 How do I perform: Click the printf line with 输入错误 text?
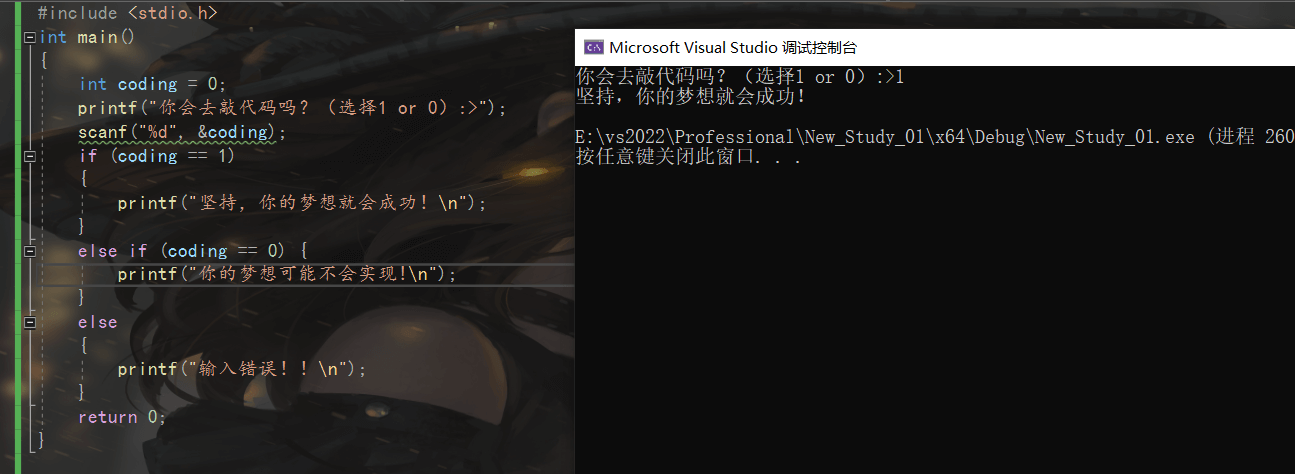(242, 369)
